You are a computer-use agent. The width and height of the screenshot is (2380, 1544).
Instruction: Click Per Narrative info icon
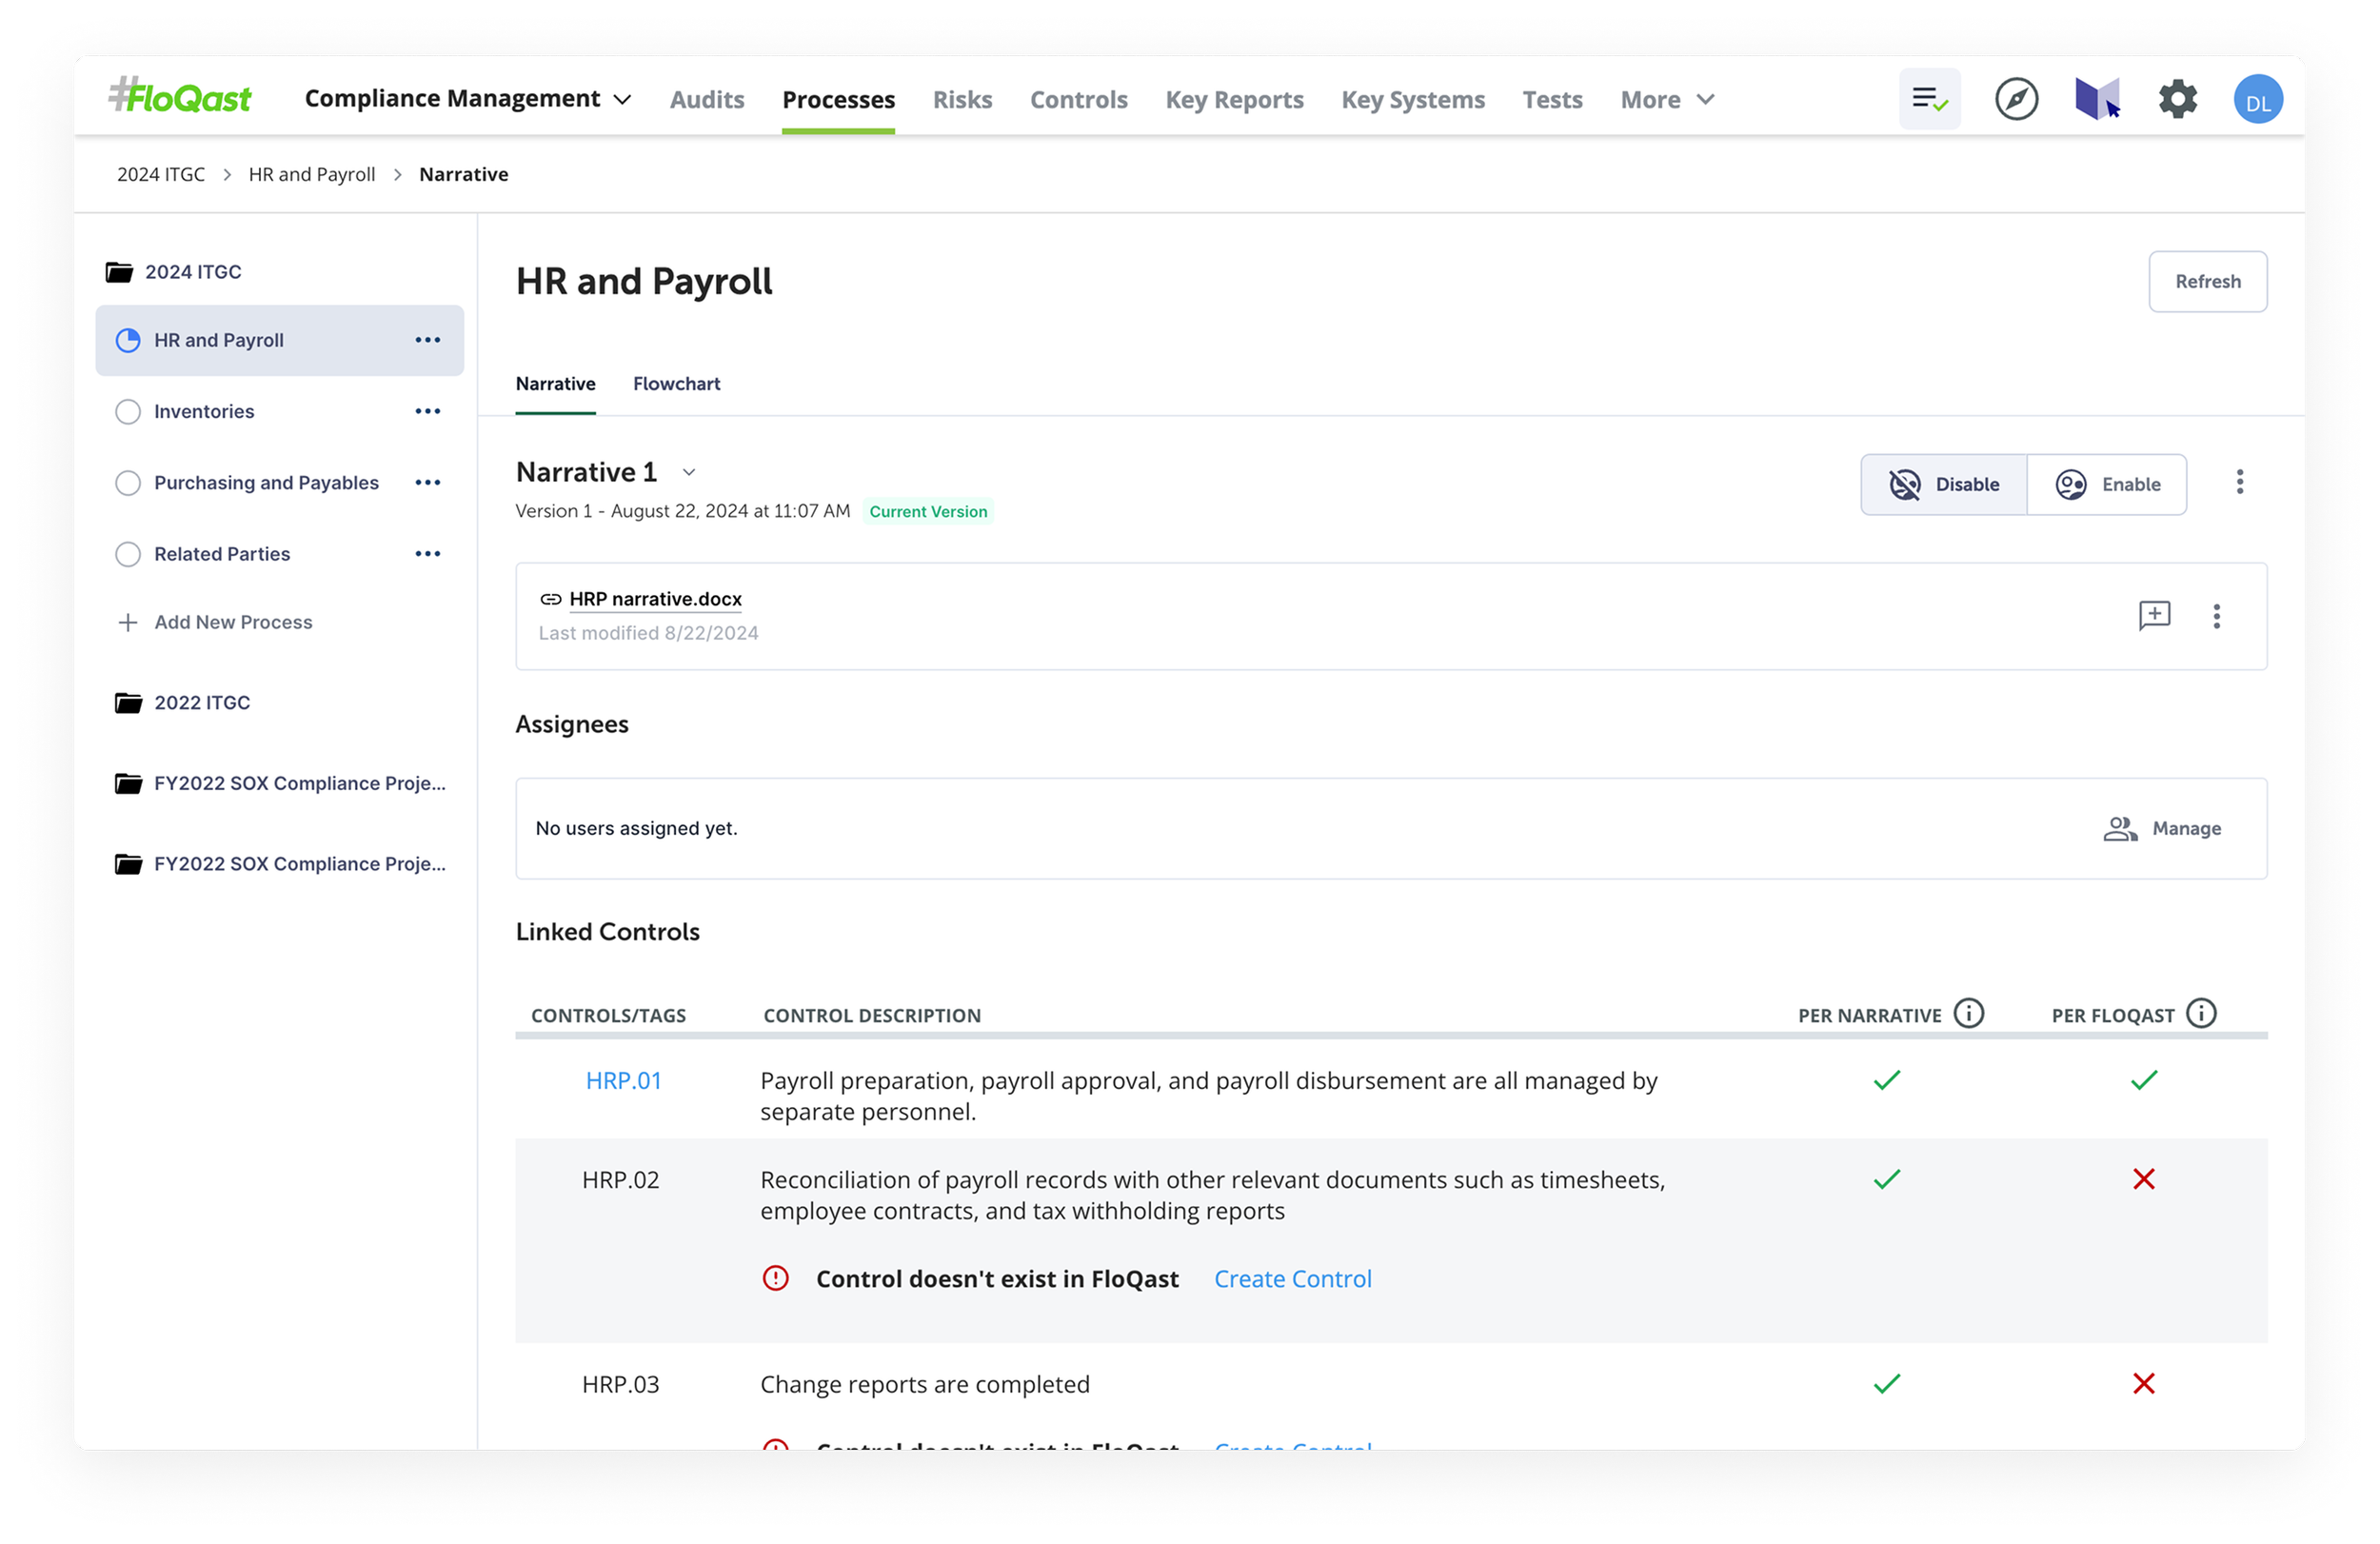pos(1969,1014)
